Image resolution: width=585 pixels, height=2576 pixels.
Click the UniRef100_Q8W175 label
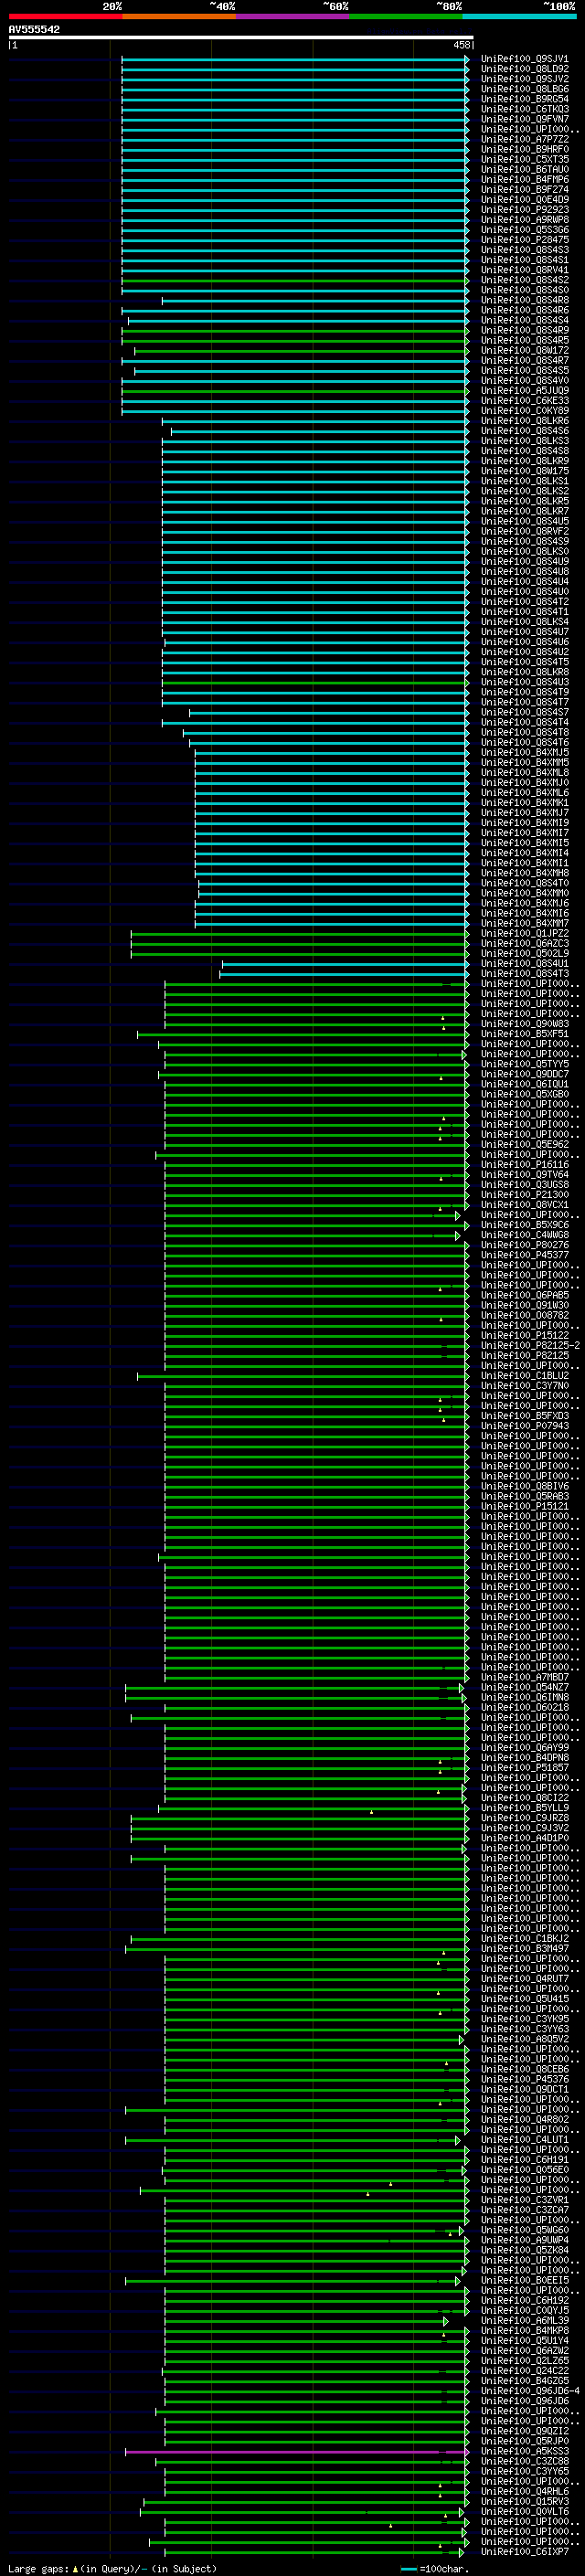click(x=524, y=471)
